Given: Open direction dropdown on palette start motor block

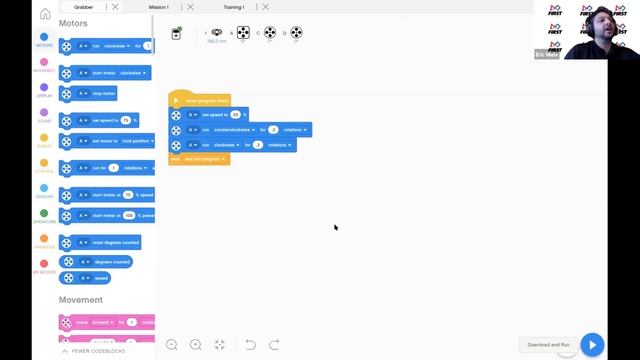Looking at the screenshot, I should [x=133, y=73].
